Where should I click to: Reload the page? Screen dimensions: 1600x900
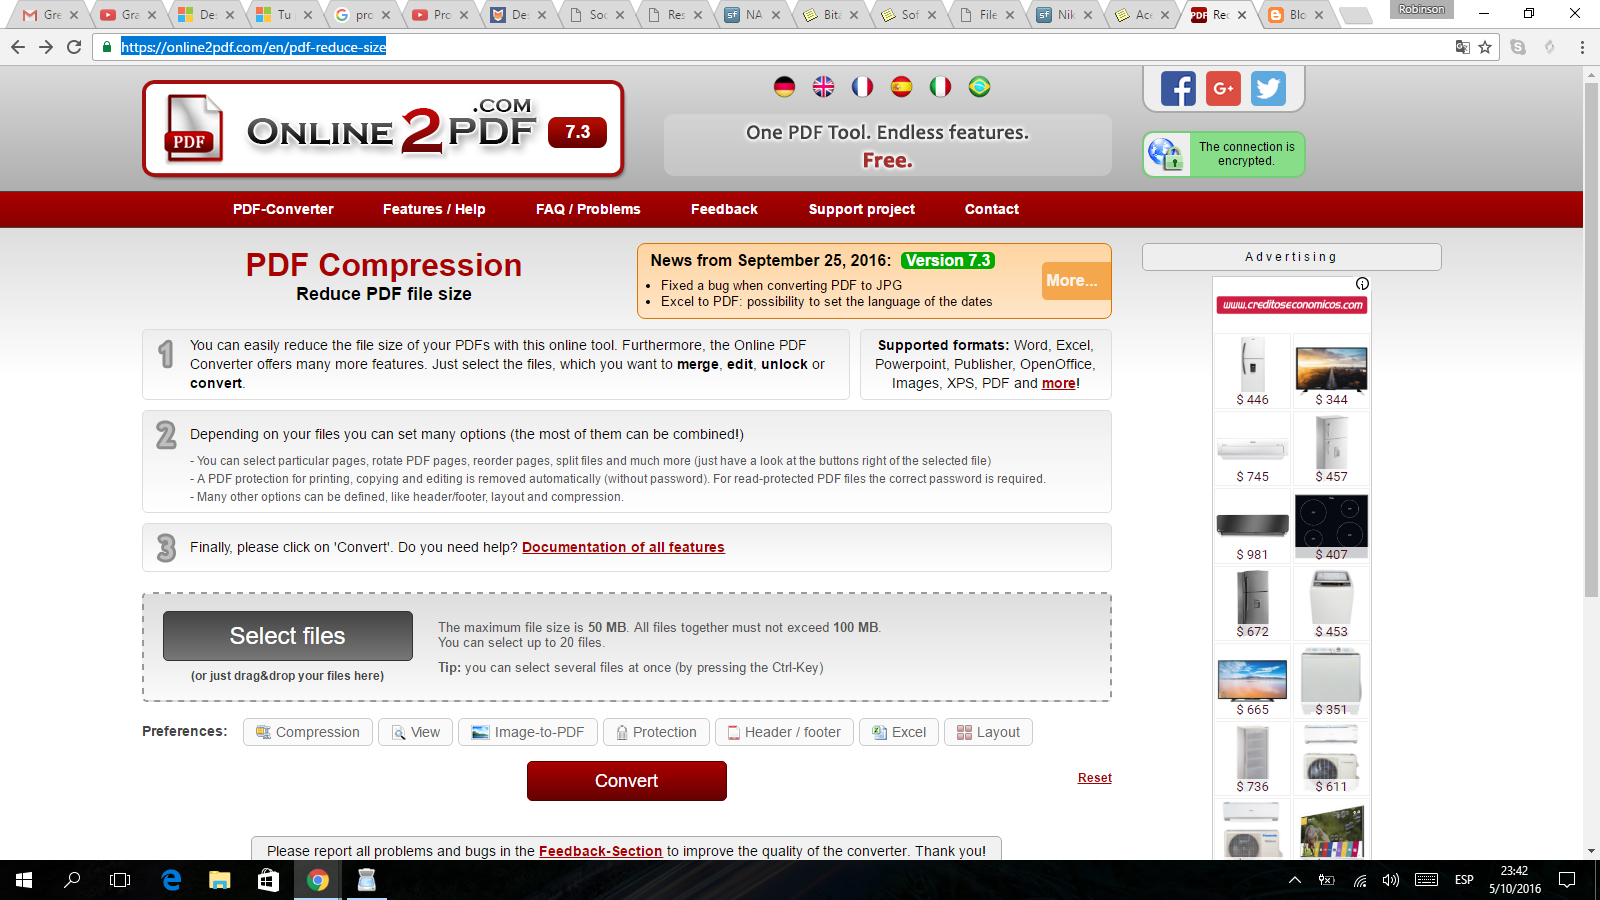tap(74, 47)
